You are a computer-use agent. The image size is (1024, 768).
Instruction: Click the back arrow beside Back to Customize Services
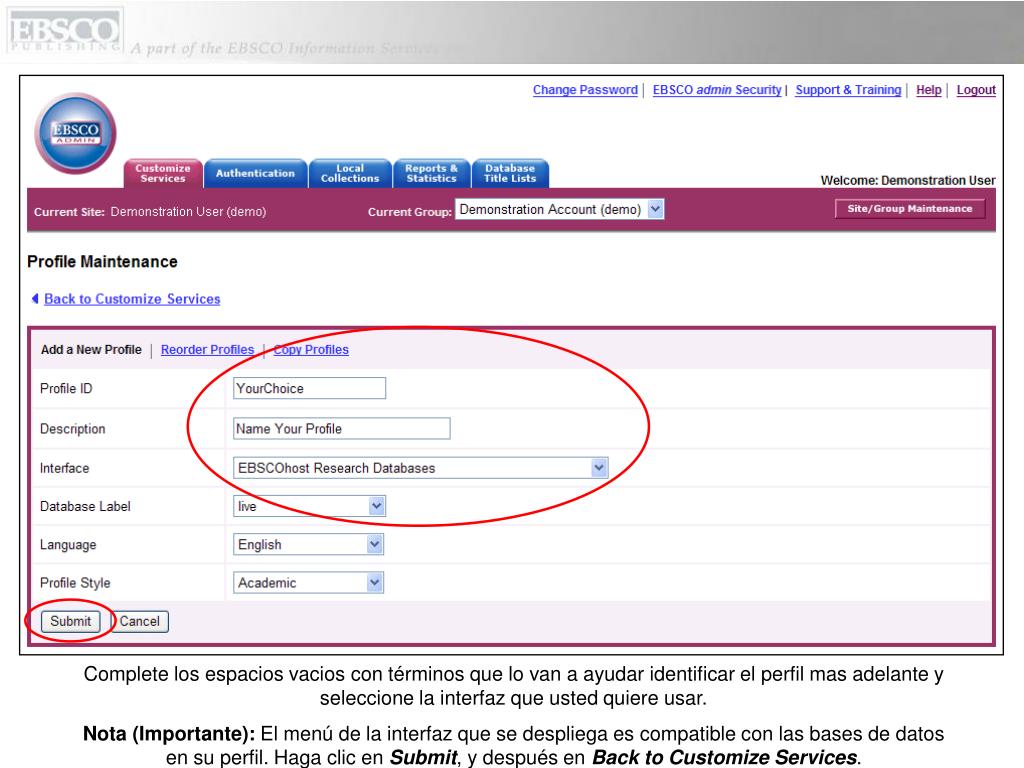(35, 298)
